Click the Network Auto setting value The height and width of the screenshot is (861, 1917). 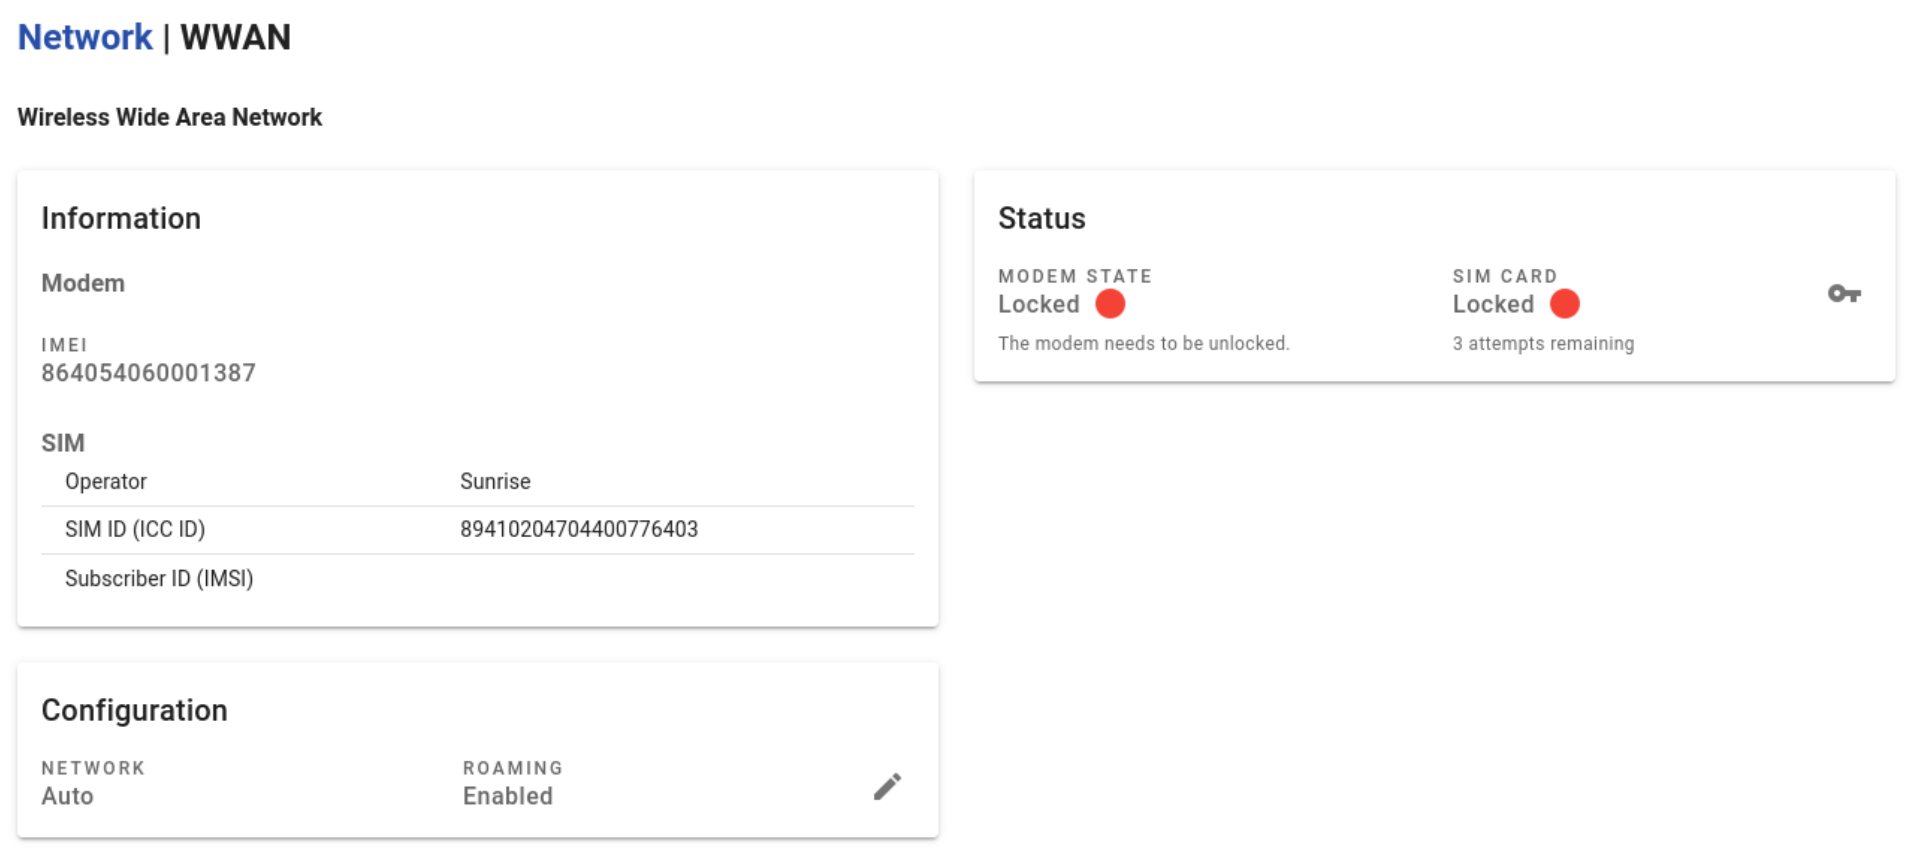coord(67,796)
